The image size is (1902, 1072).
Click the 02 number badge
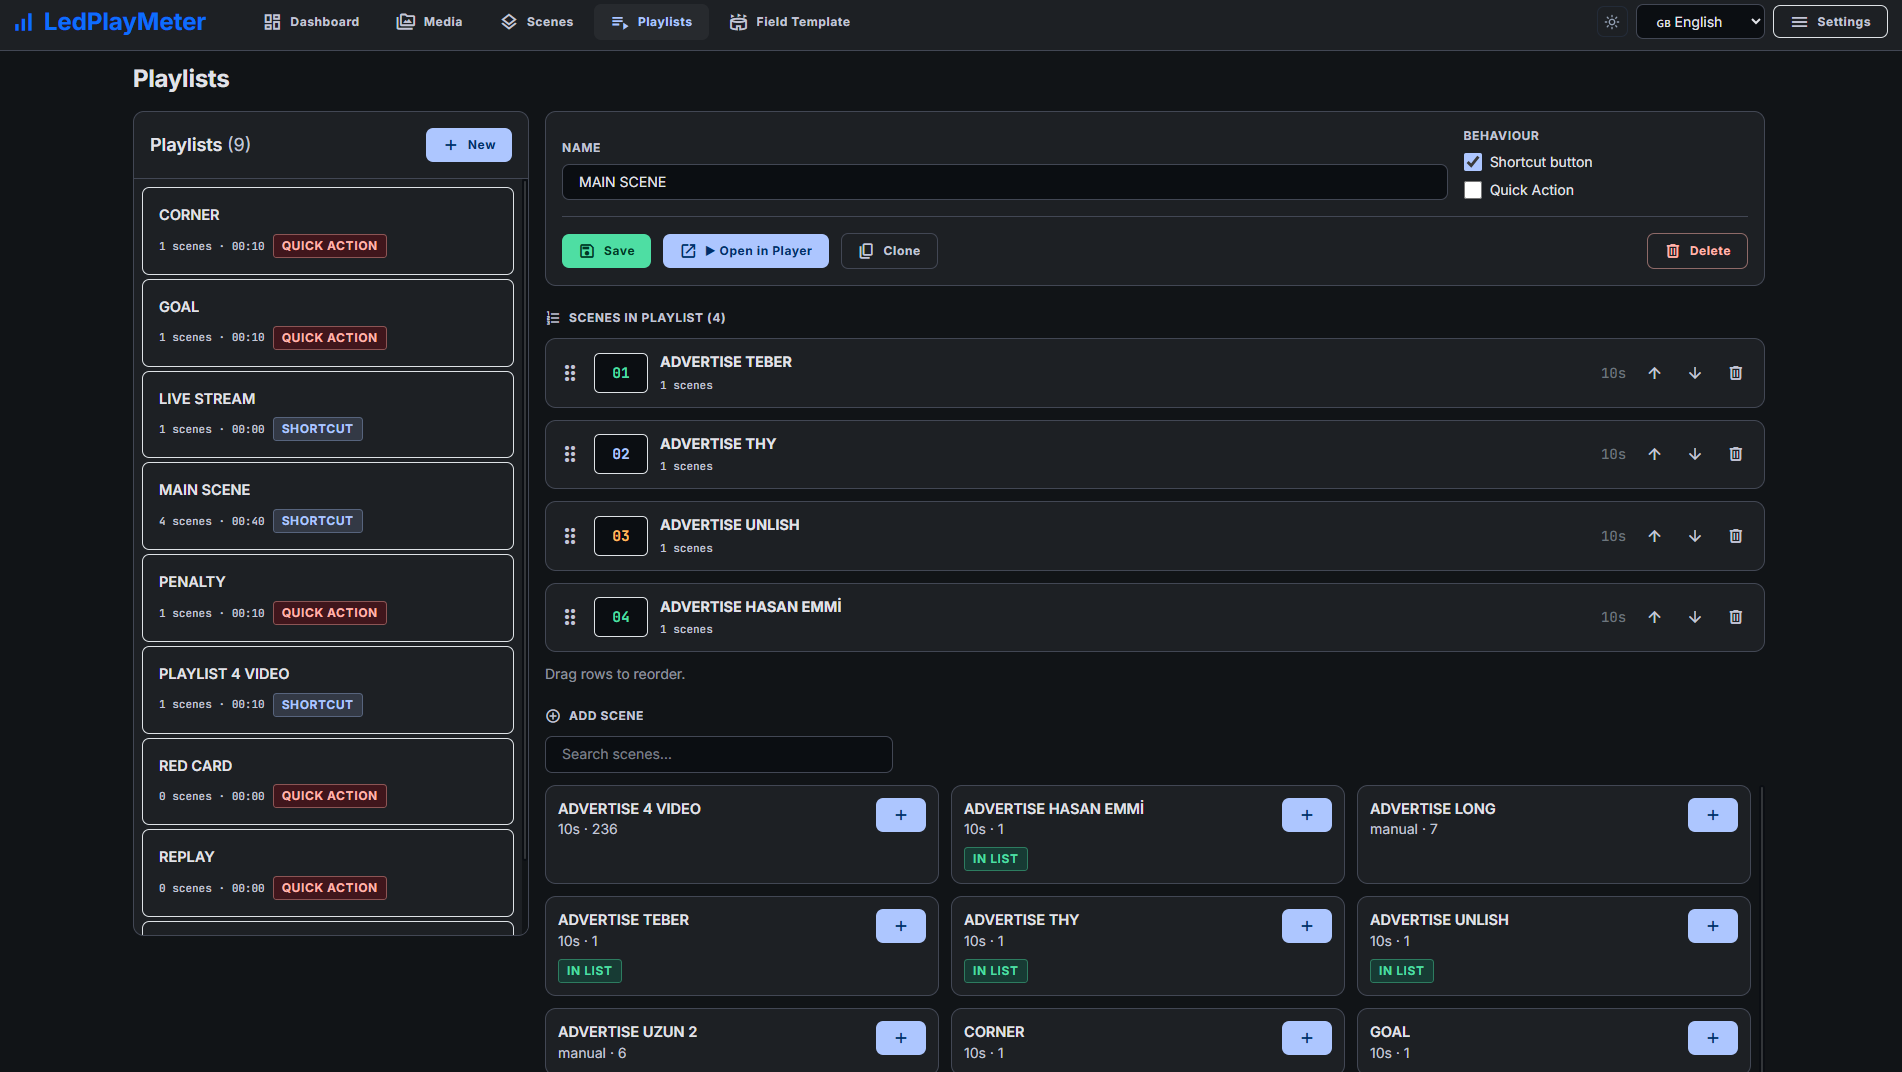(x=621, y=454)
